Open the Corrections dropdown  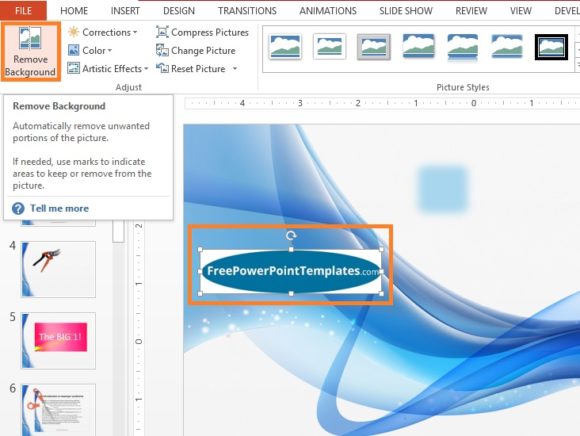pos(103,33)
